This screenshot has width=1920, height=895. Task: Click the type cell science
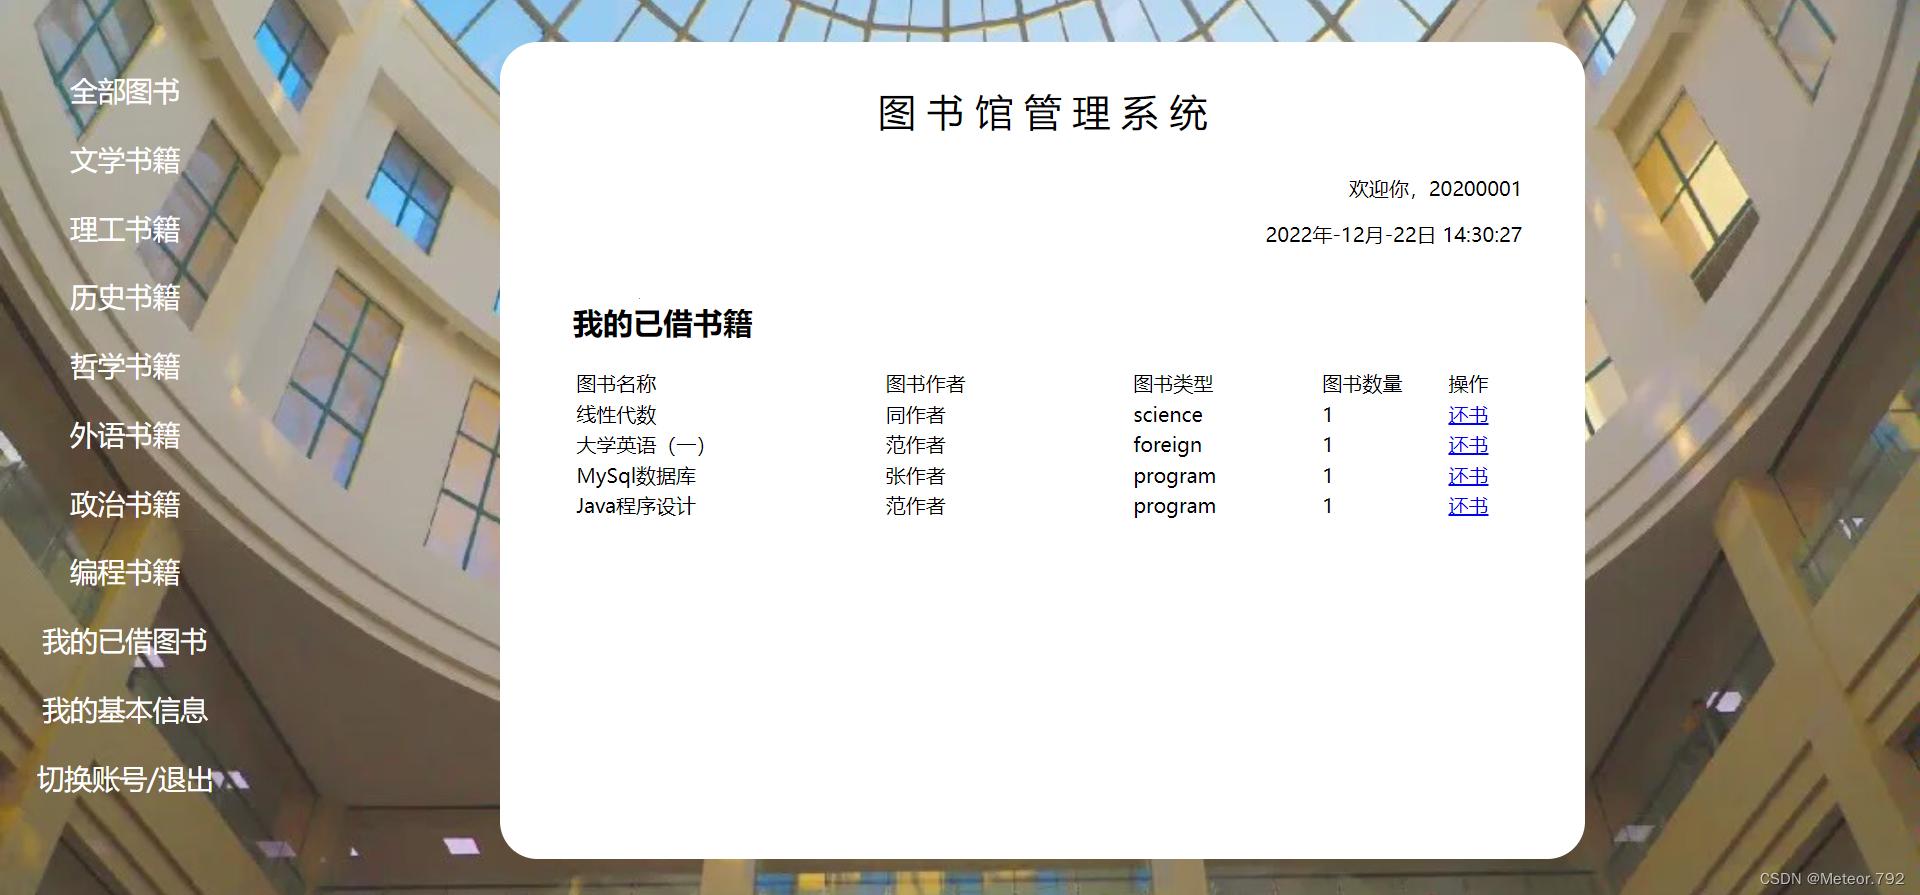click(x=1168, y=415)
